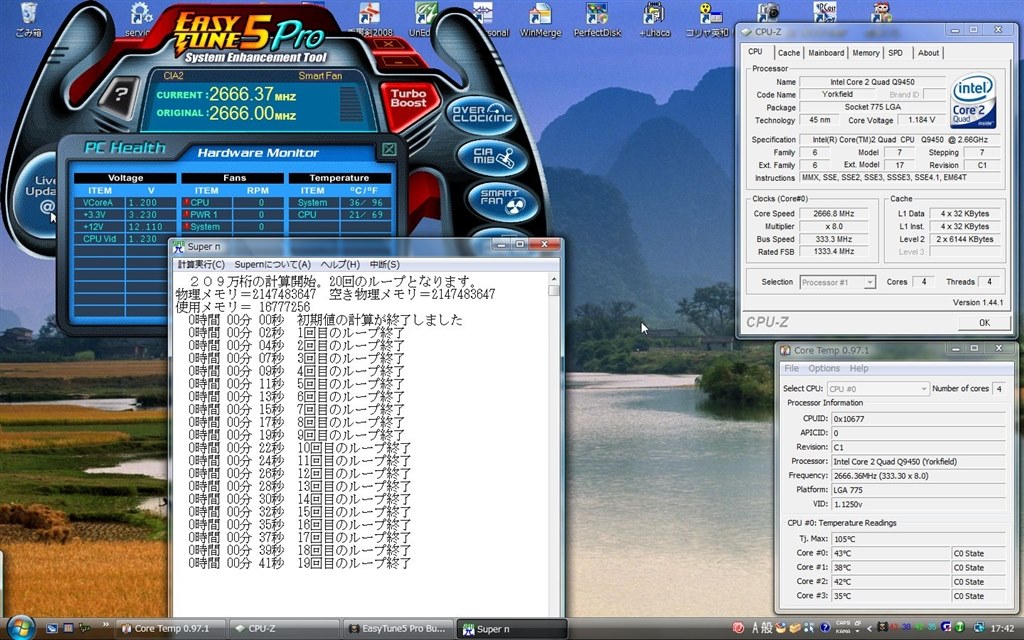Click the red tray icon left of the IME
Screen dimensions: 1024x640
pyautogui.click(x=738, y=628)
